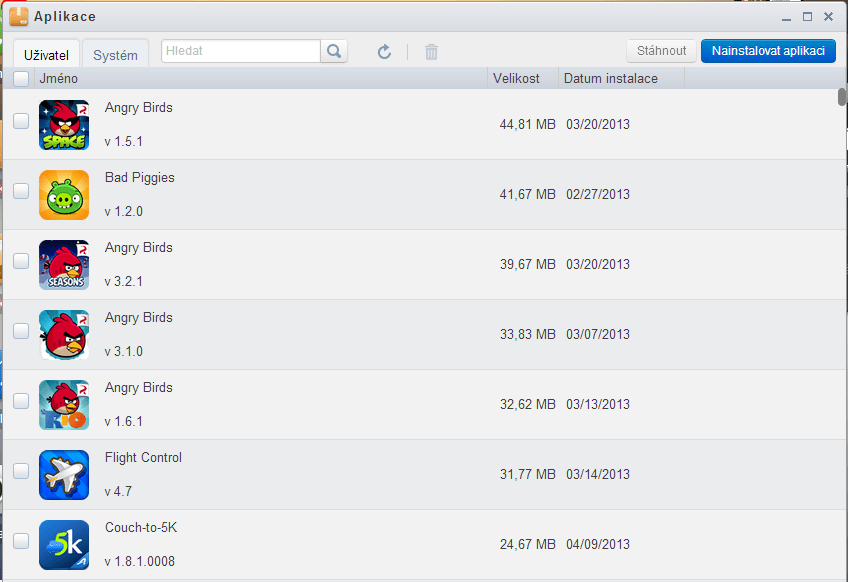Click the Couch-to-5K app icon
The height and width of the screenshot is (582, 848).
64,545
